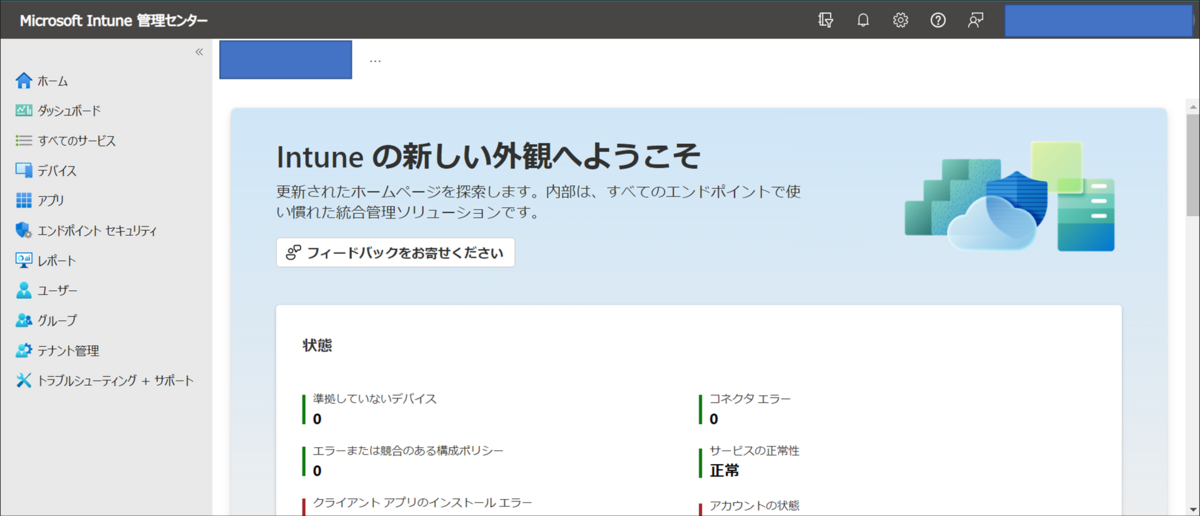This screenshot has width=1200, height=516.
Task: Click the Intune の新しい外観へようこそ heading
Action: 488,157
